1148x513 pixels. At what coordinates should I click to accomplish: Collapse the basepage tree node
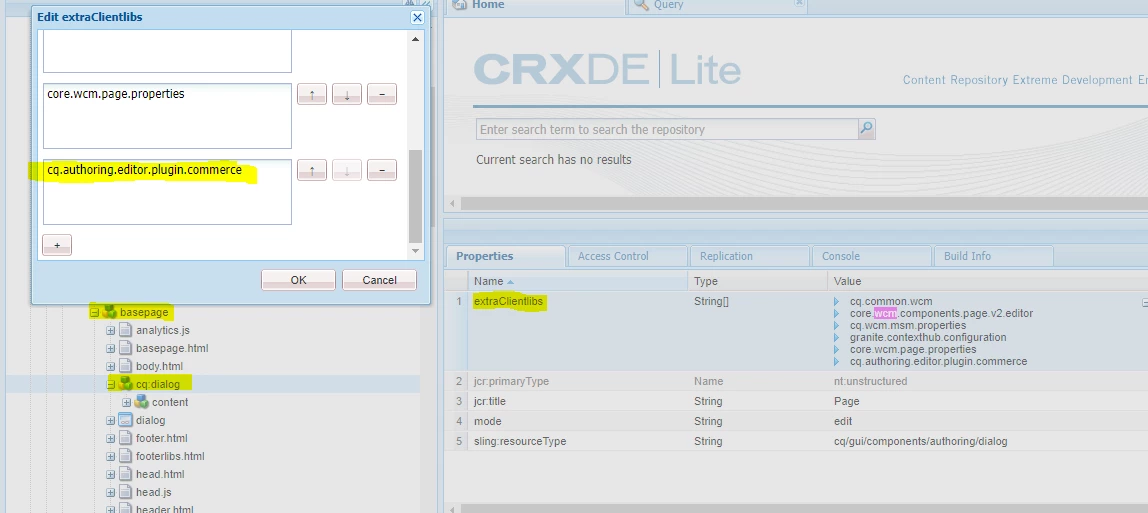point(94,312)
